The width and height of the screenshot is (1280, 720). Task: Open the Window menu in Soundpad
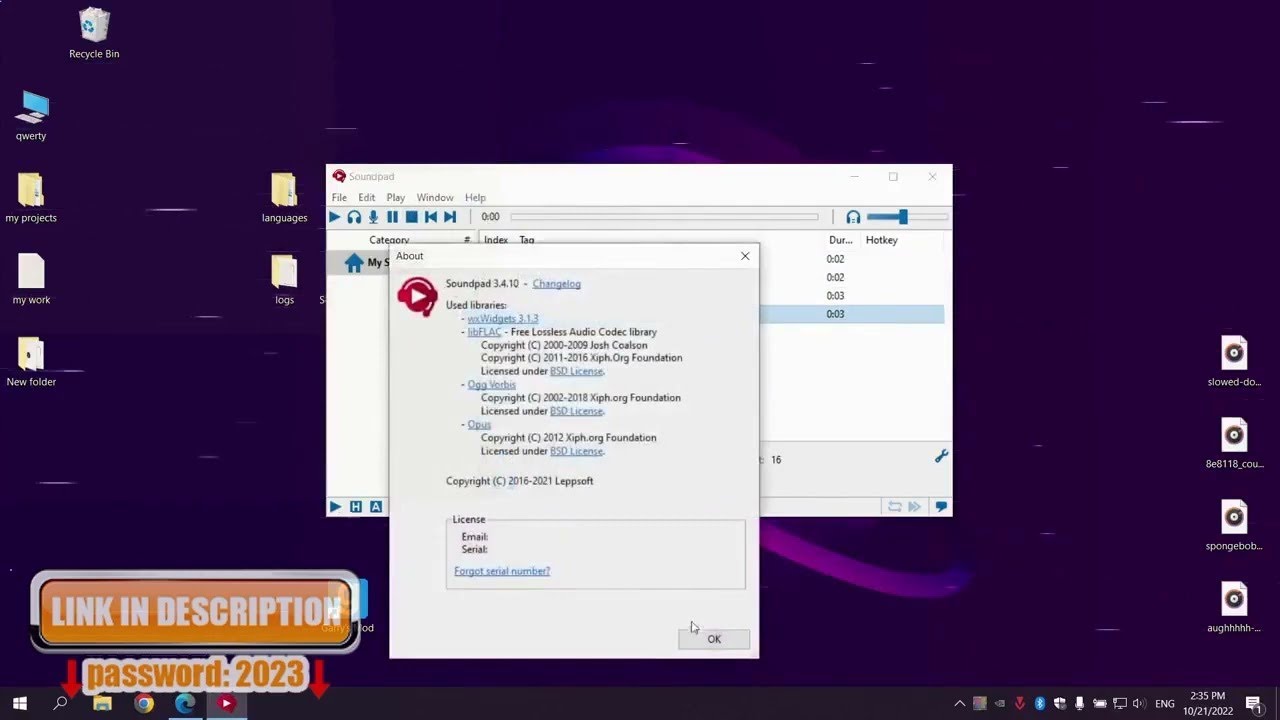click(435, 198)
